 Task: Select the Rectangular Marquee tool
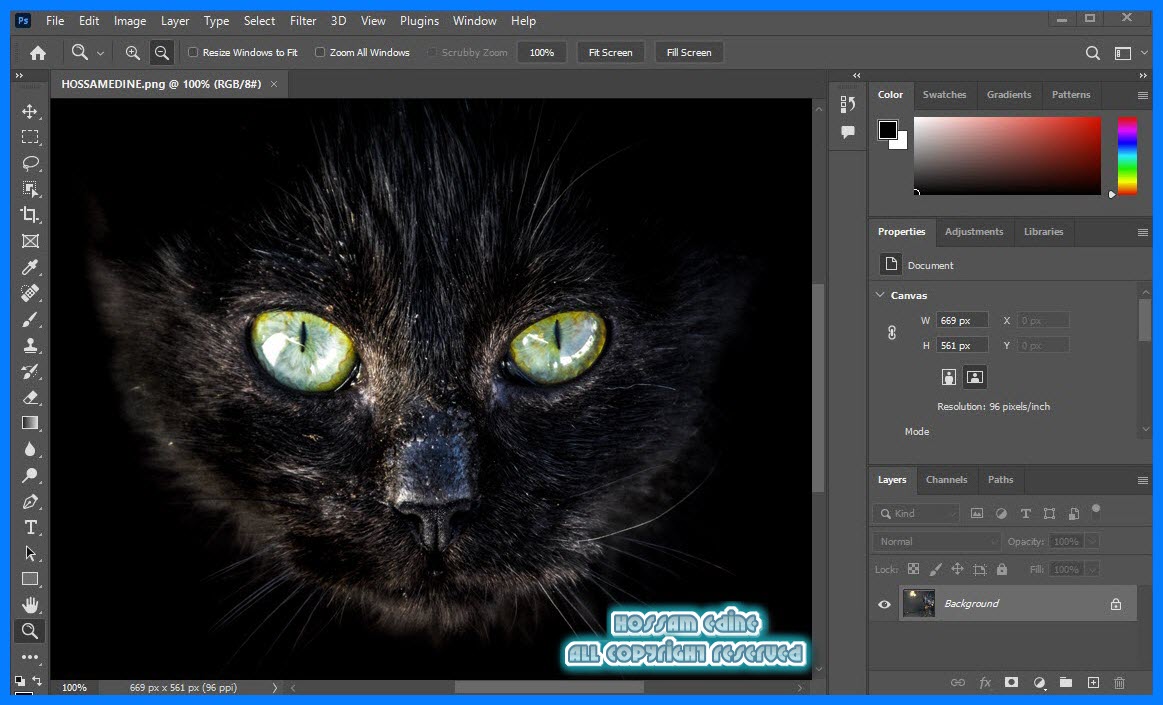click(x=30, y=137)
